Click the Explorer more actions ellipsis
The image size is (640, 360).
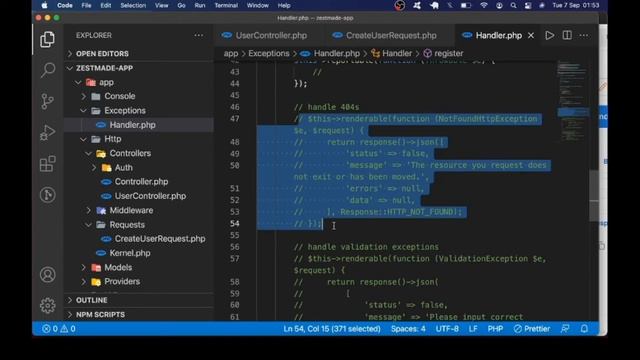point(199,36)
